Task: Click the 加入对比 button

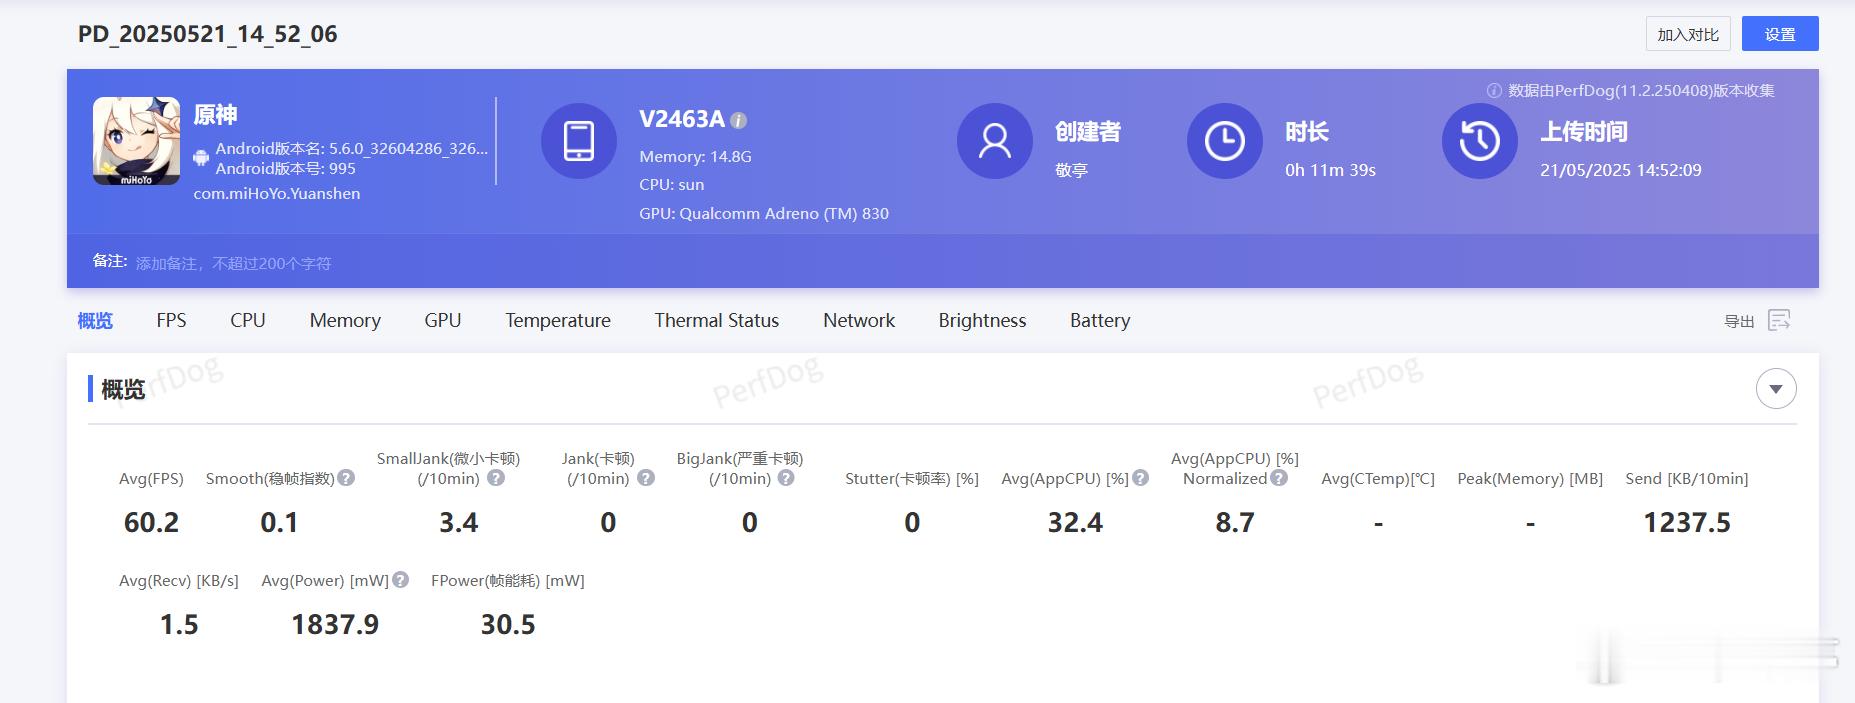Action: point(1688,34)
